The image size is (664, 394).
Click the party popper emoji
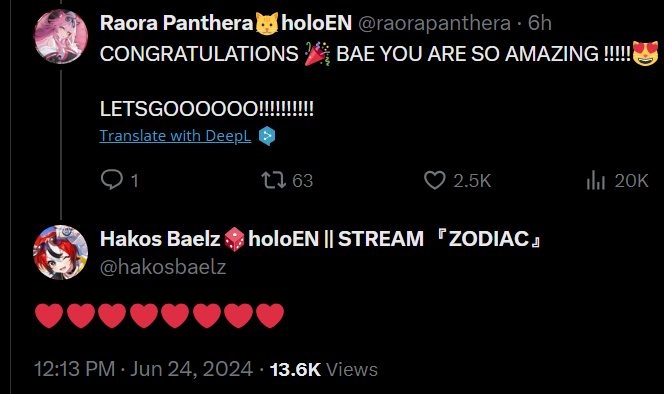point(317,54)
